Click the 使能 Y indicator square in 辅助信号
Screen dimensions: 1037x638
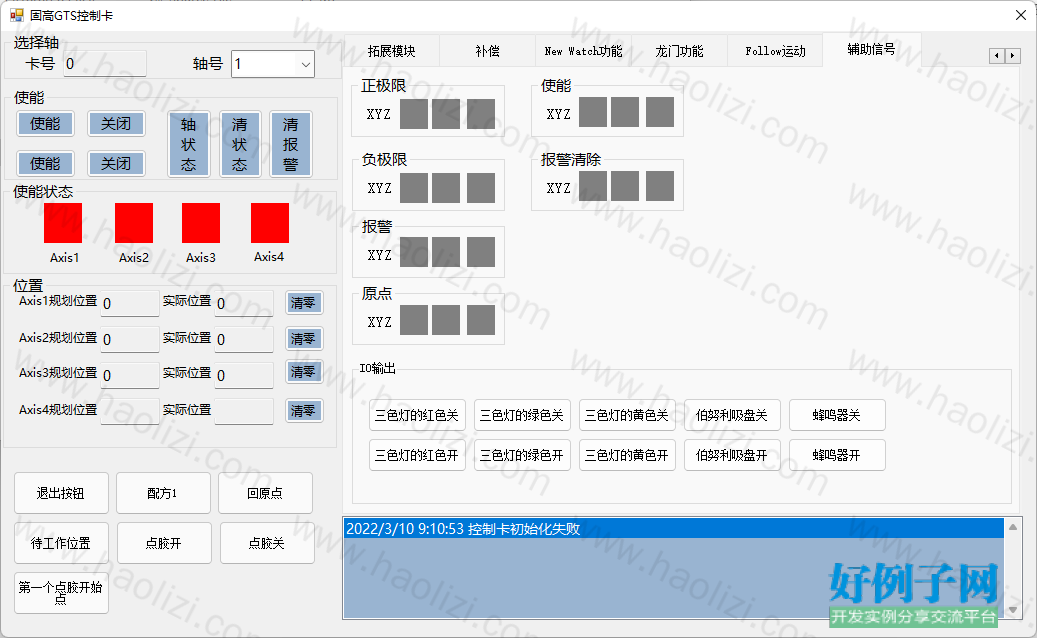tap(625, 112)
